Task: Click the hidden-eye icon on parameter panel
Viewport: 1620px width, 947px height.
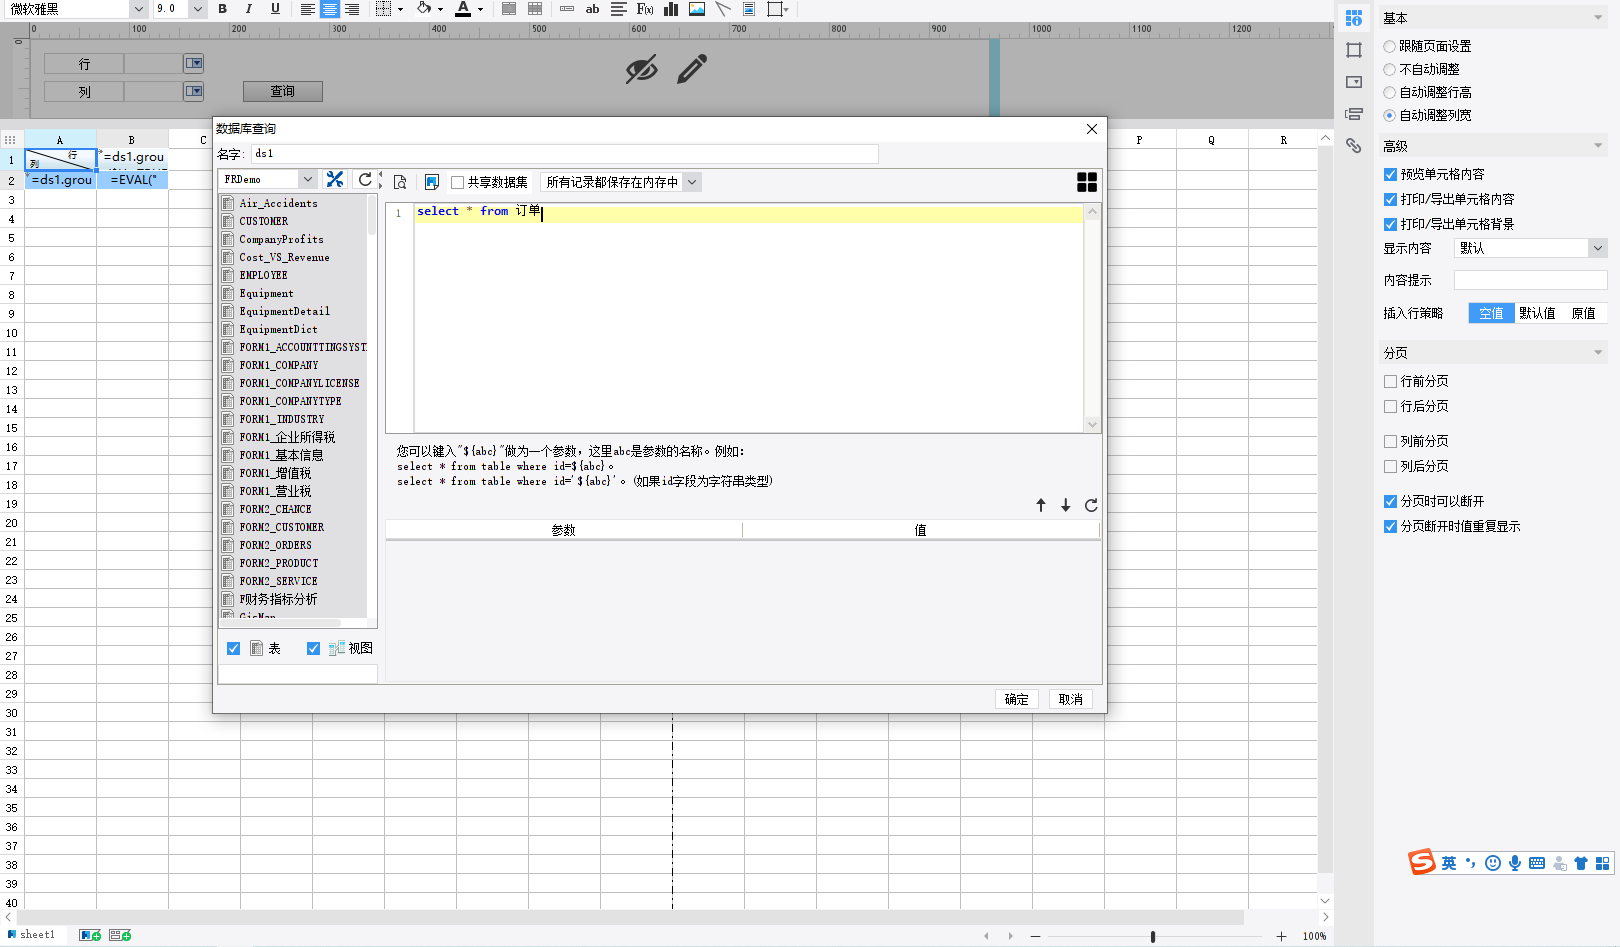Action: pos(641,69)
